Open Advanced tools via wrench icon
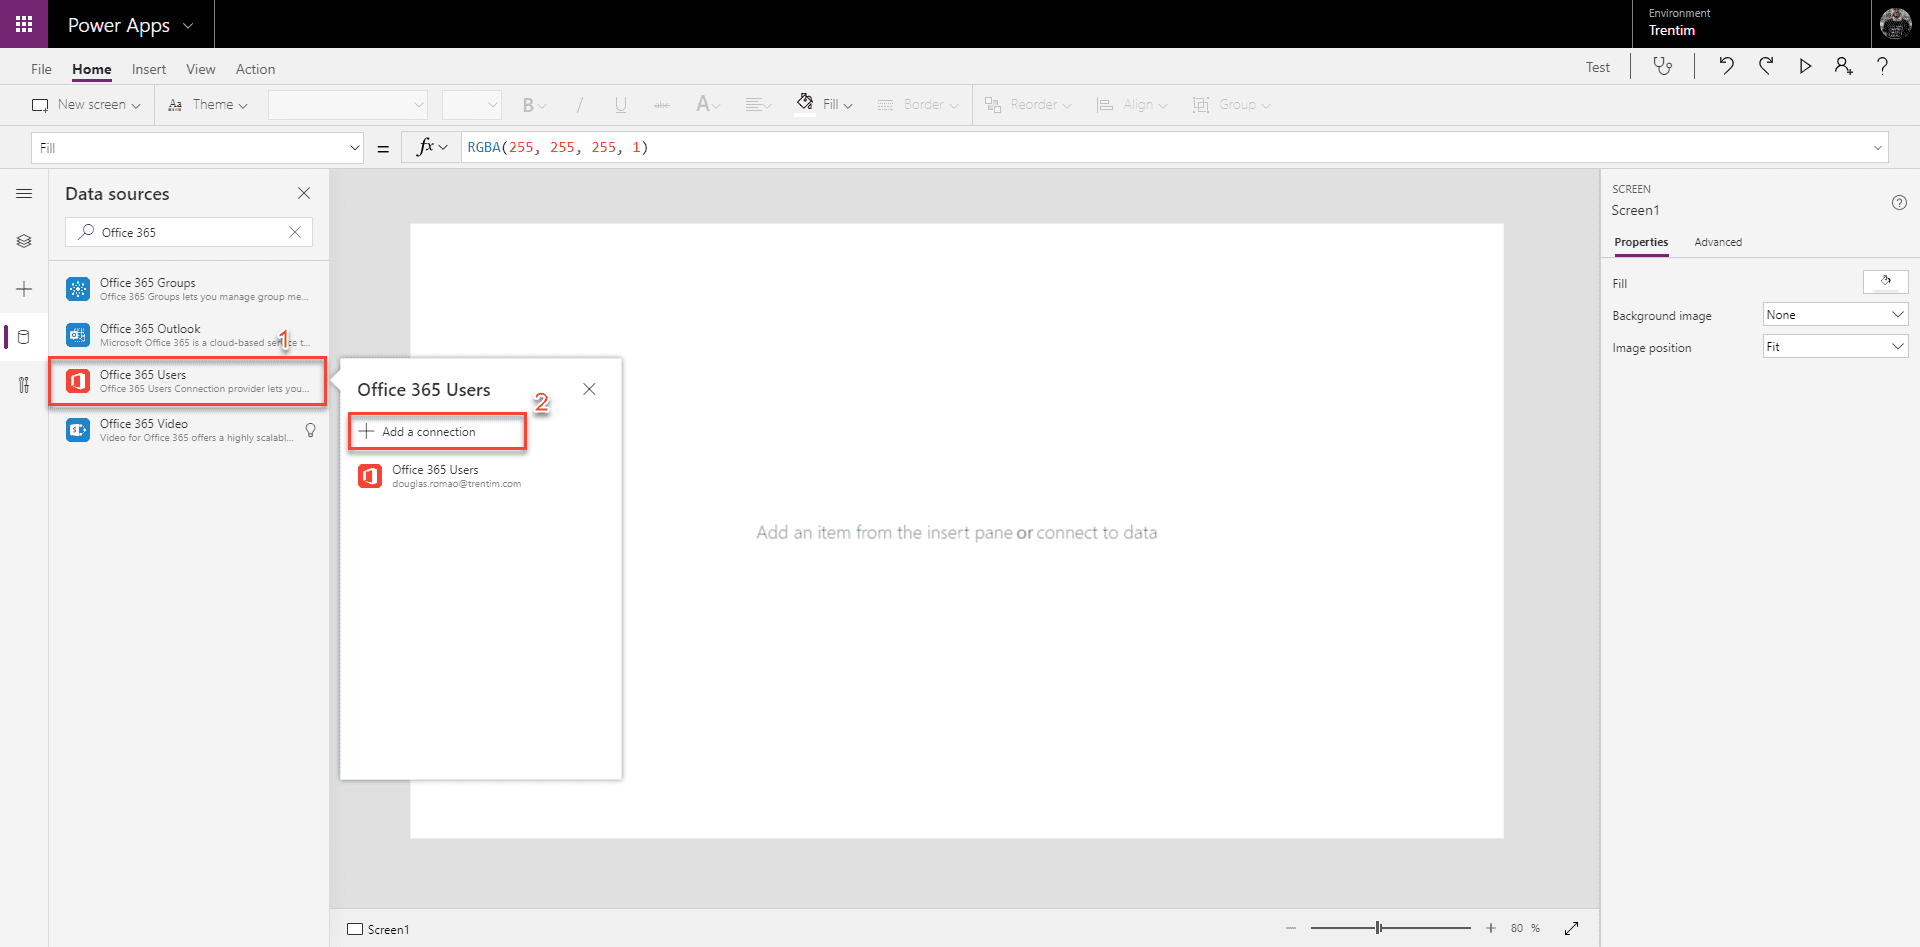 [x=24, y=385]
